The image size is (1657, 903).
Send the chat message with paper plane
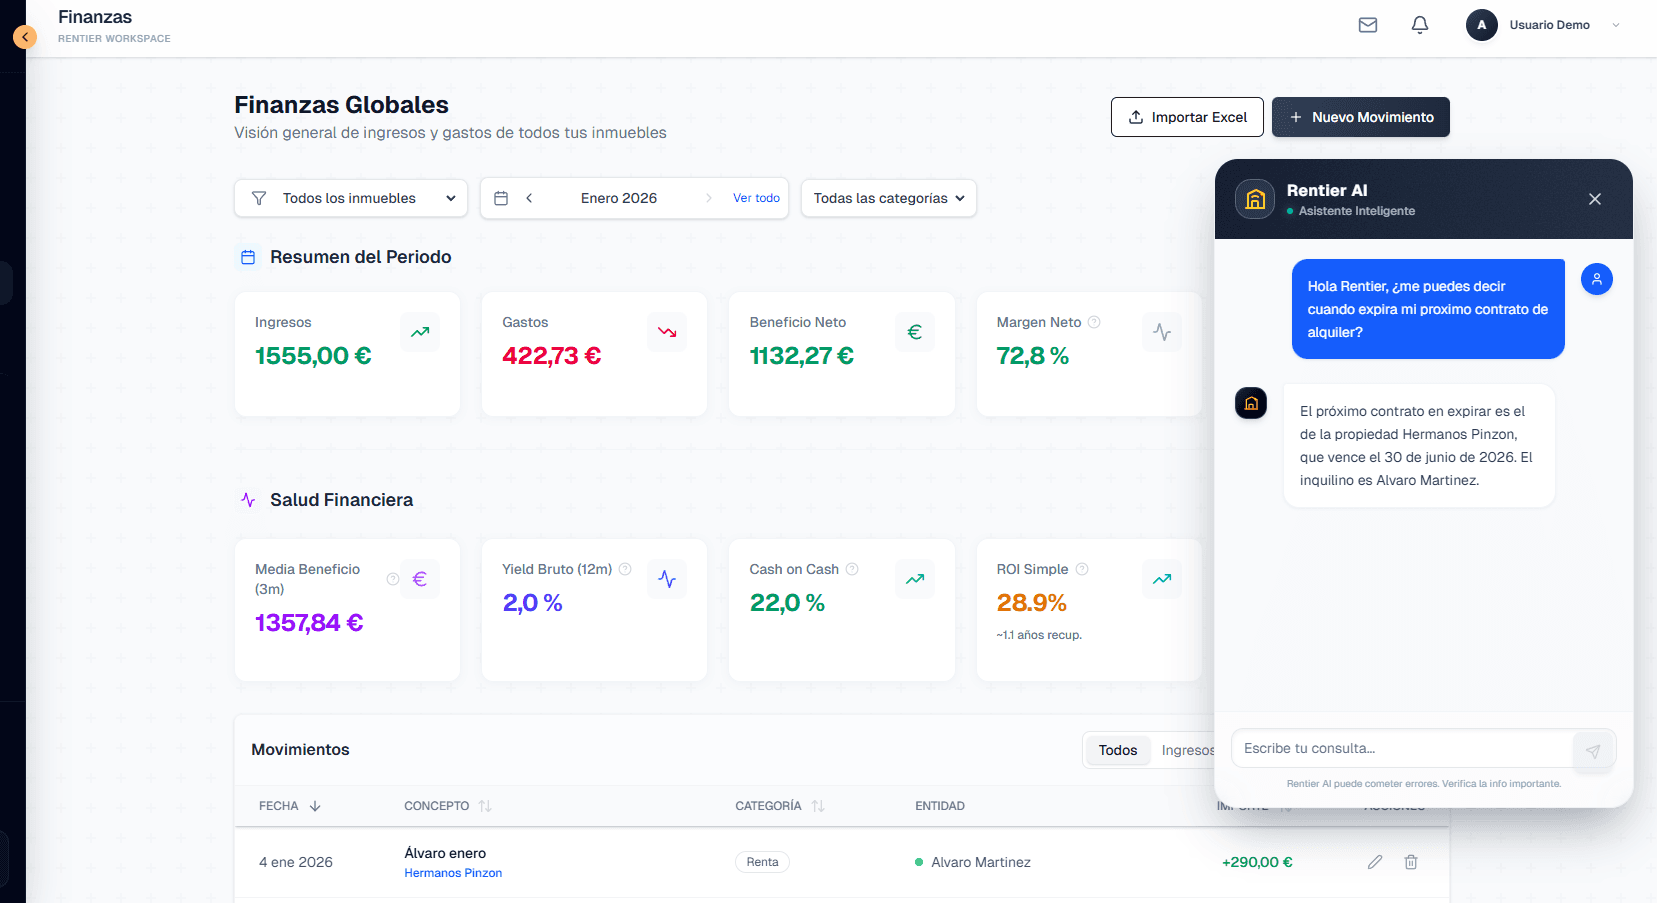click(1593, 751)
